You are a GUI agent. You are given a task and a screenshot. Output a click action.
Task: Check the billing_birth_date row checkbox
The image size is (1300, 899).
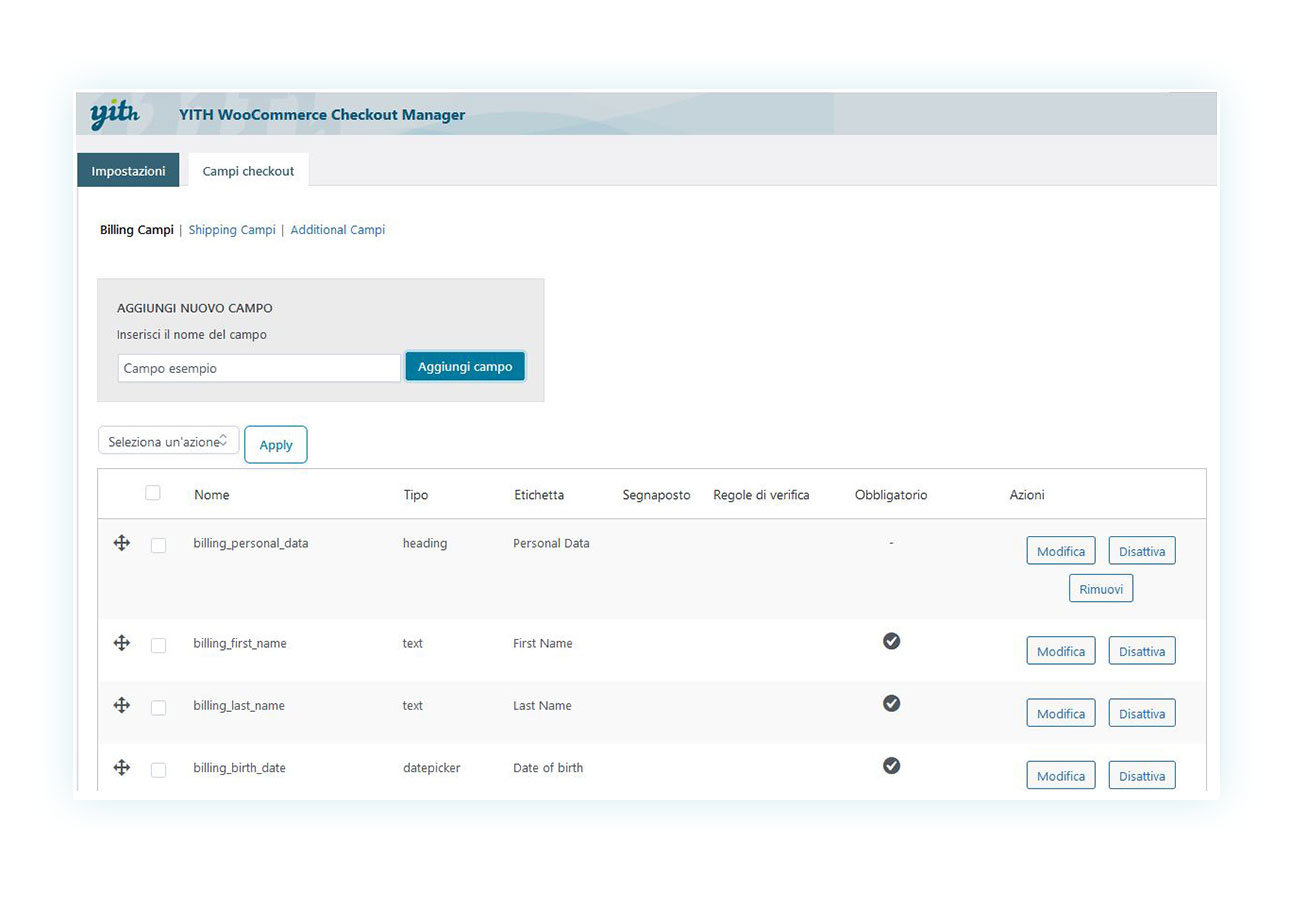coord(158,769)
